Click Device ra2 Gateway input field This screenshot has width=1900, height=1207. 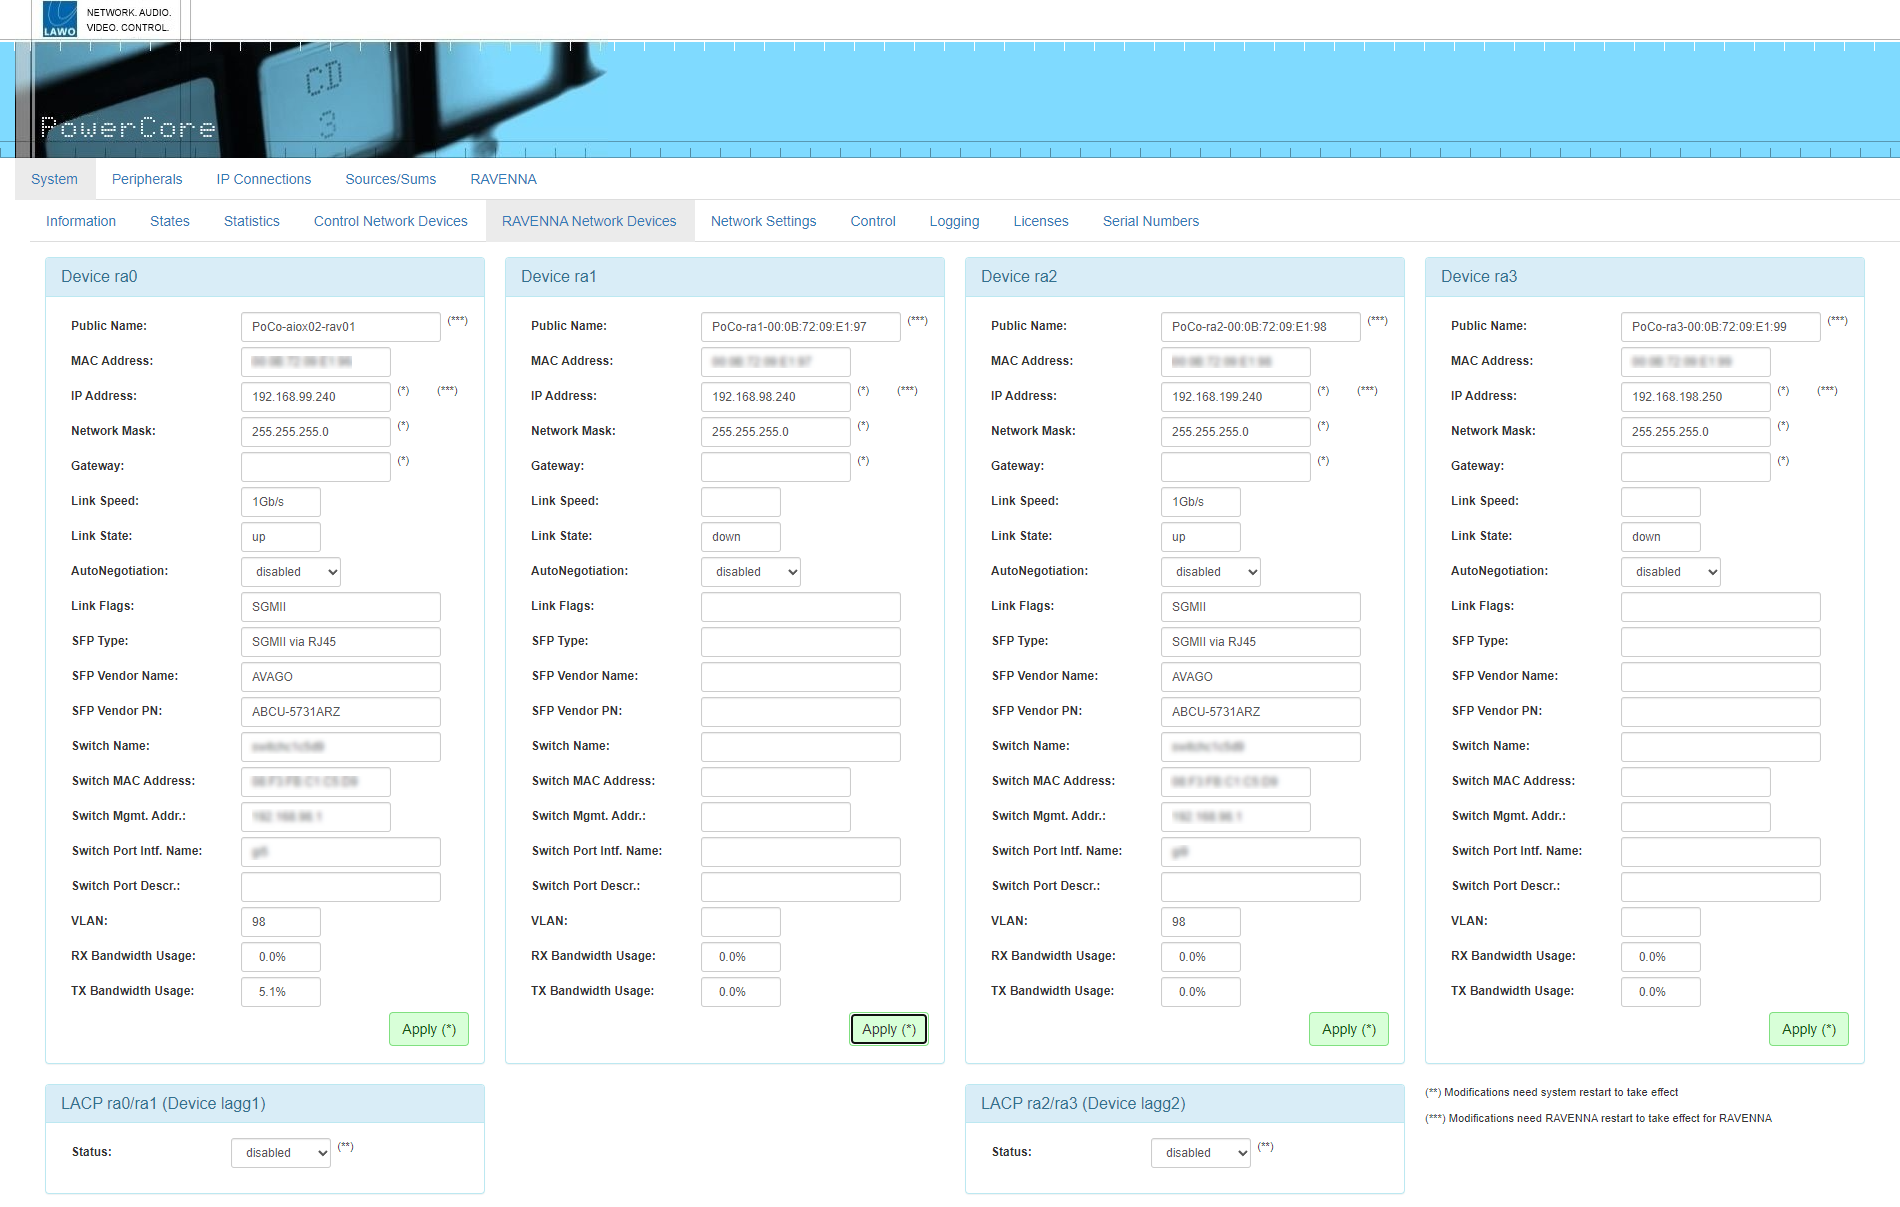pos(1235,467)
